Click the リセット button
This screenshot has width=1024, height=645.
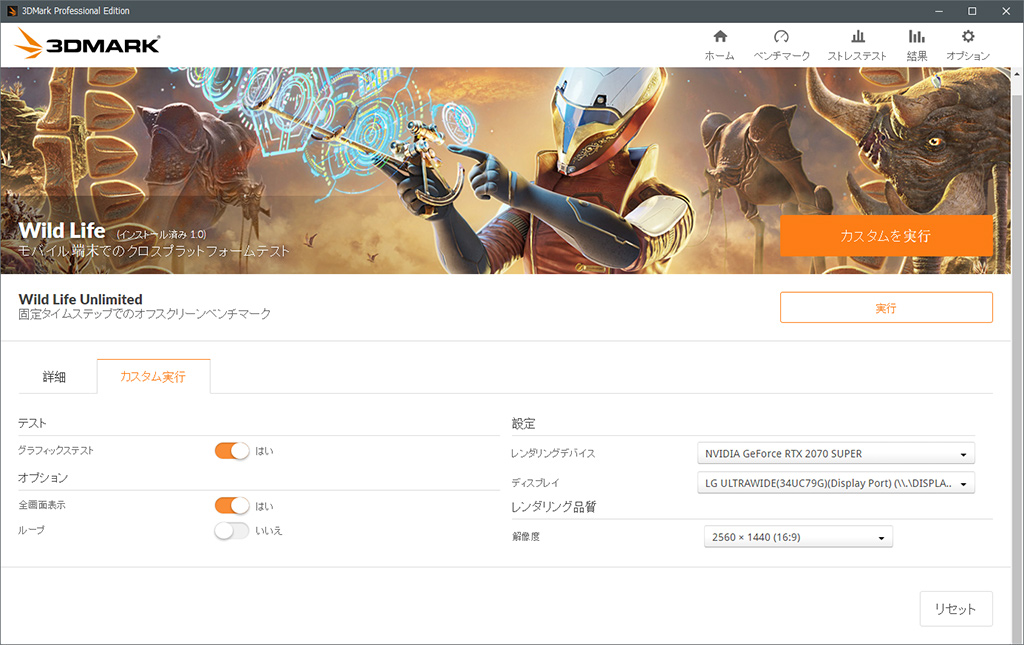pos(956,609)
